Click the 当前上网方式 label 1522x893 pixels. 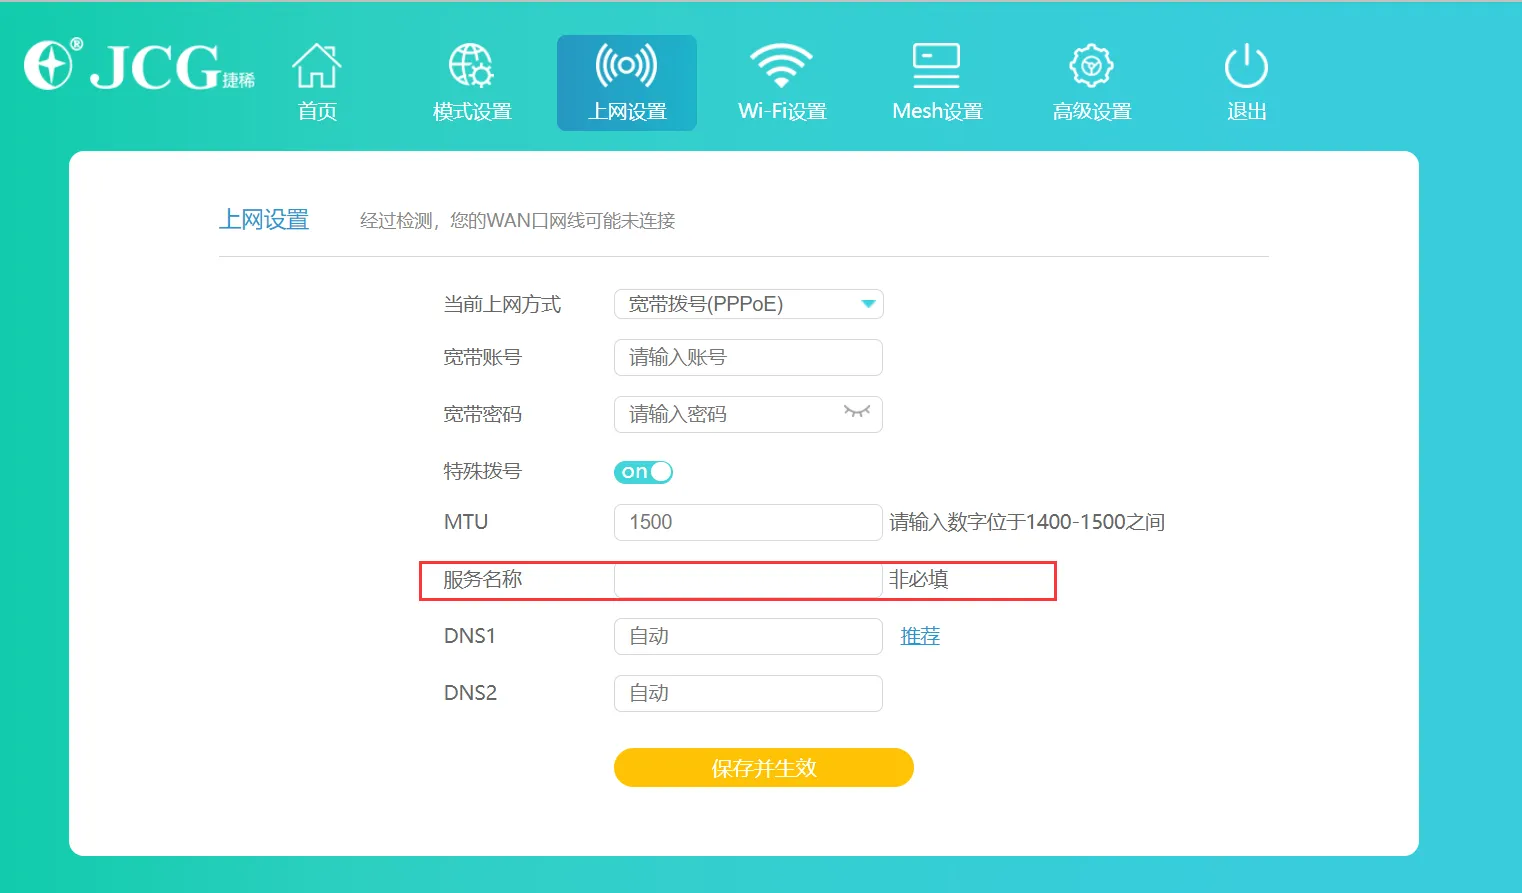[502, 304]
